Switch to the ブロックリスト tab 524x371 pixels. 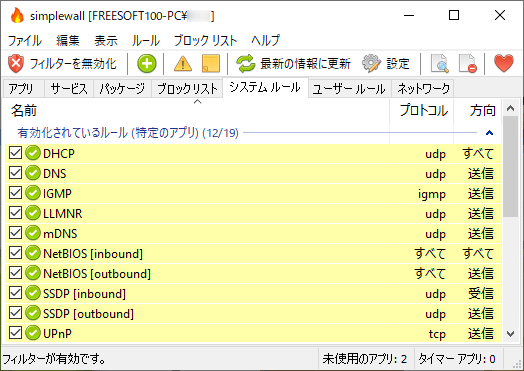(187, 89)
